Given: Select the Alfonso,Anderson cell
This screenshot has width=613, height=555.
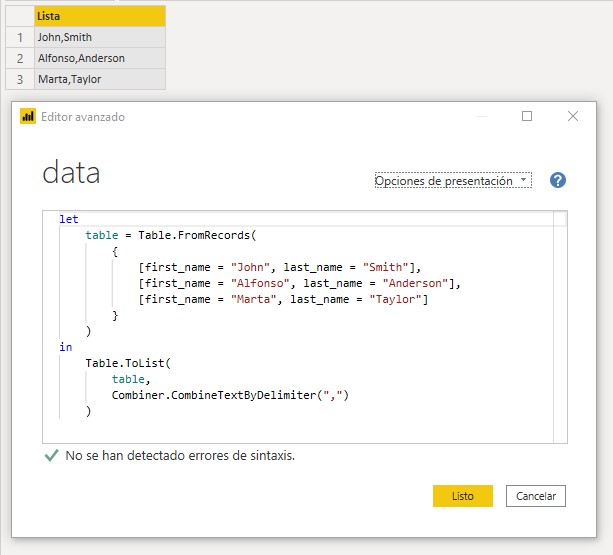Looking at the screenshot, I should 100,58.
